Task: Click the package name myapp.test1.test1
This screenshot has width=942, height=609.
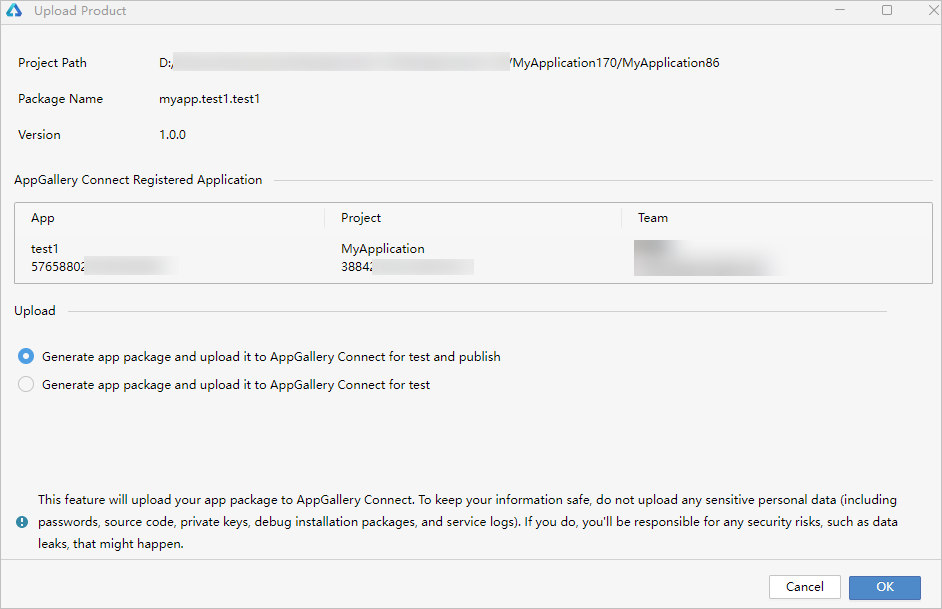Action: 209,99
